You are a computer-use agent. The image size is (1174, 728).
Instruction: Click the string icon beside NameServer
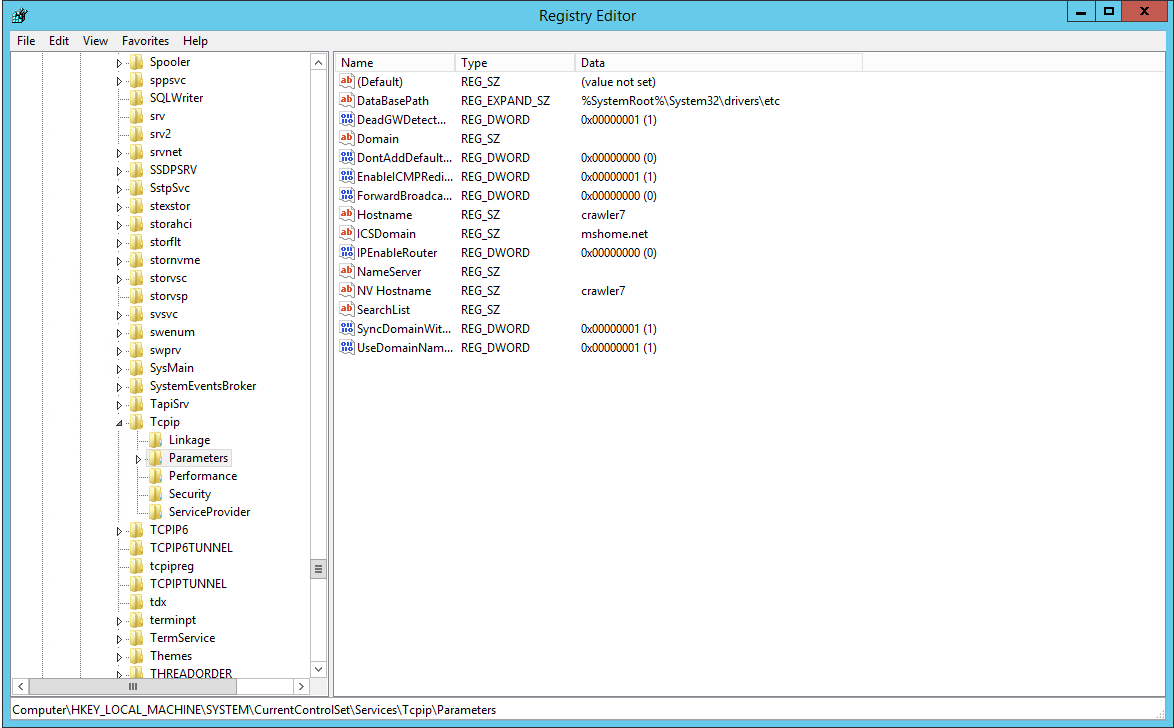click(x=347, y=272)
